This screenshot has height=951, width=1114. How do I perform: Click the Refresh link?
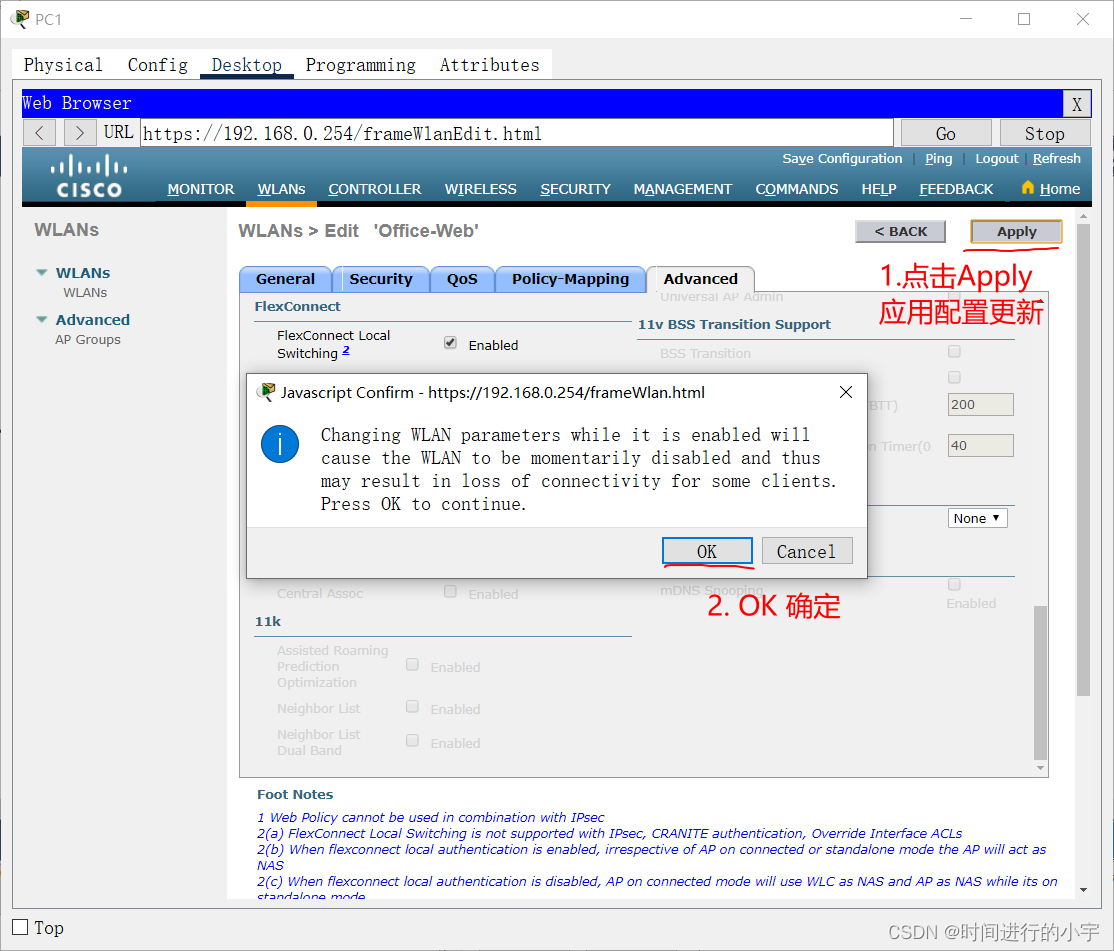point(1056,158)
